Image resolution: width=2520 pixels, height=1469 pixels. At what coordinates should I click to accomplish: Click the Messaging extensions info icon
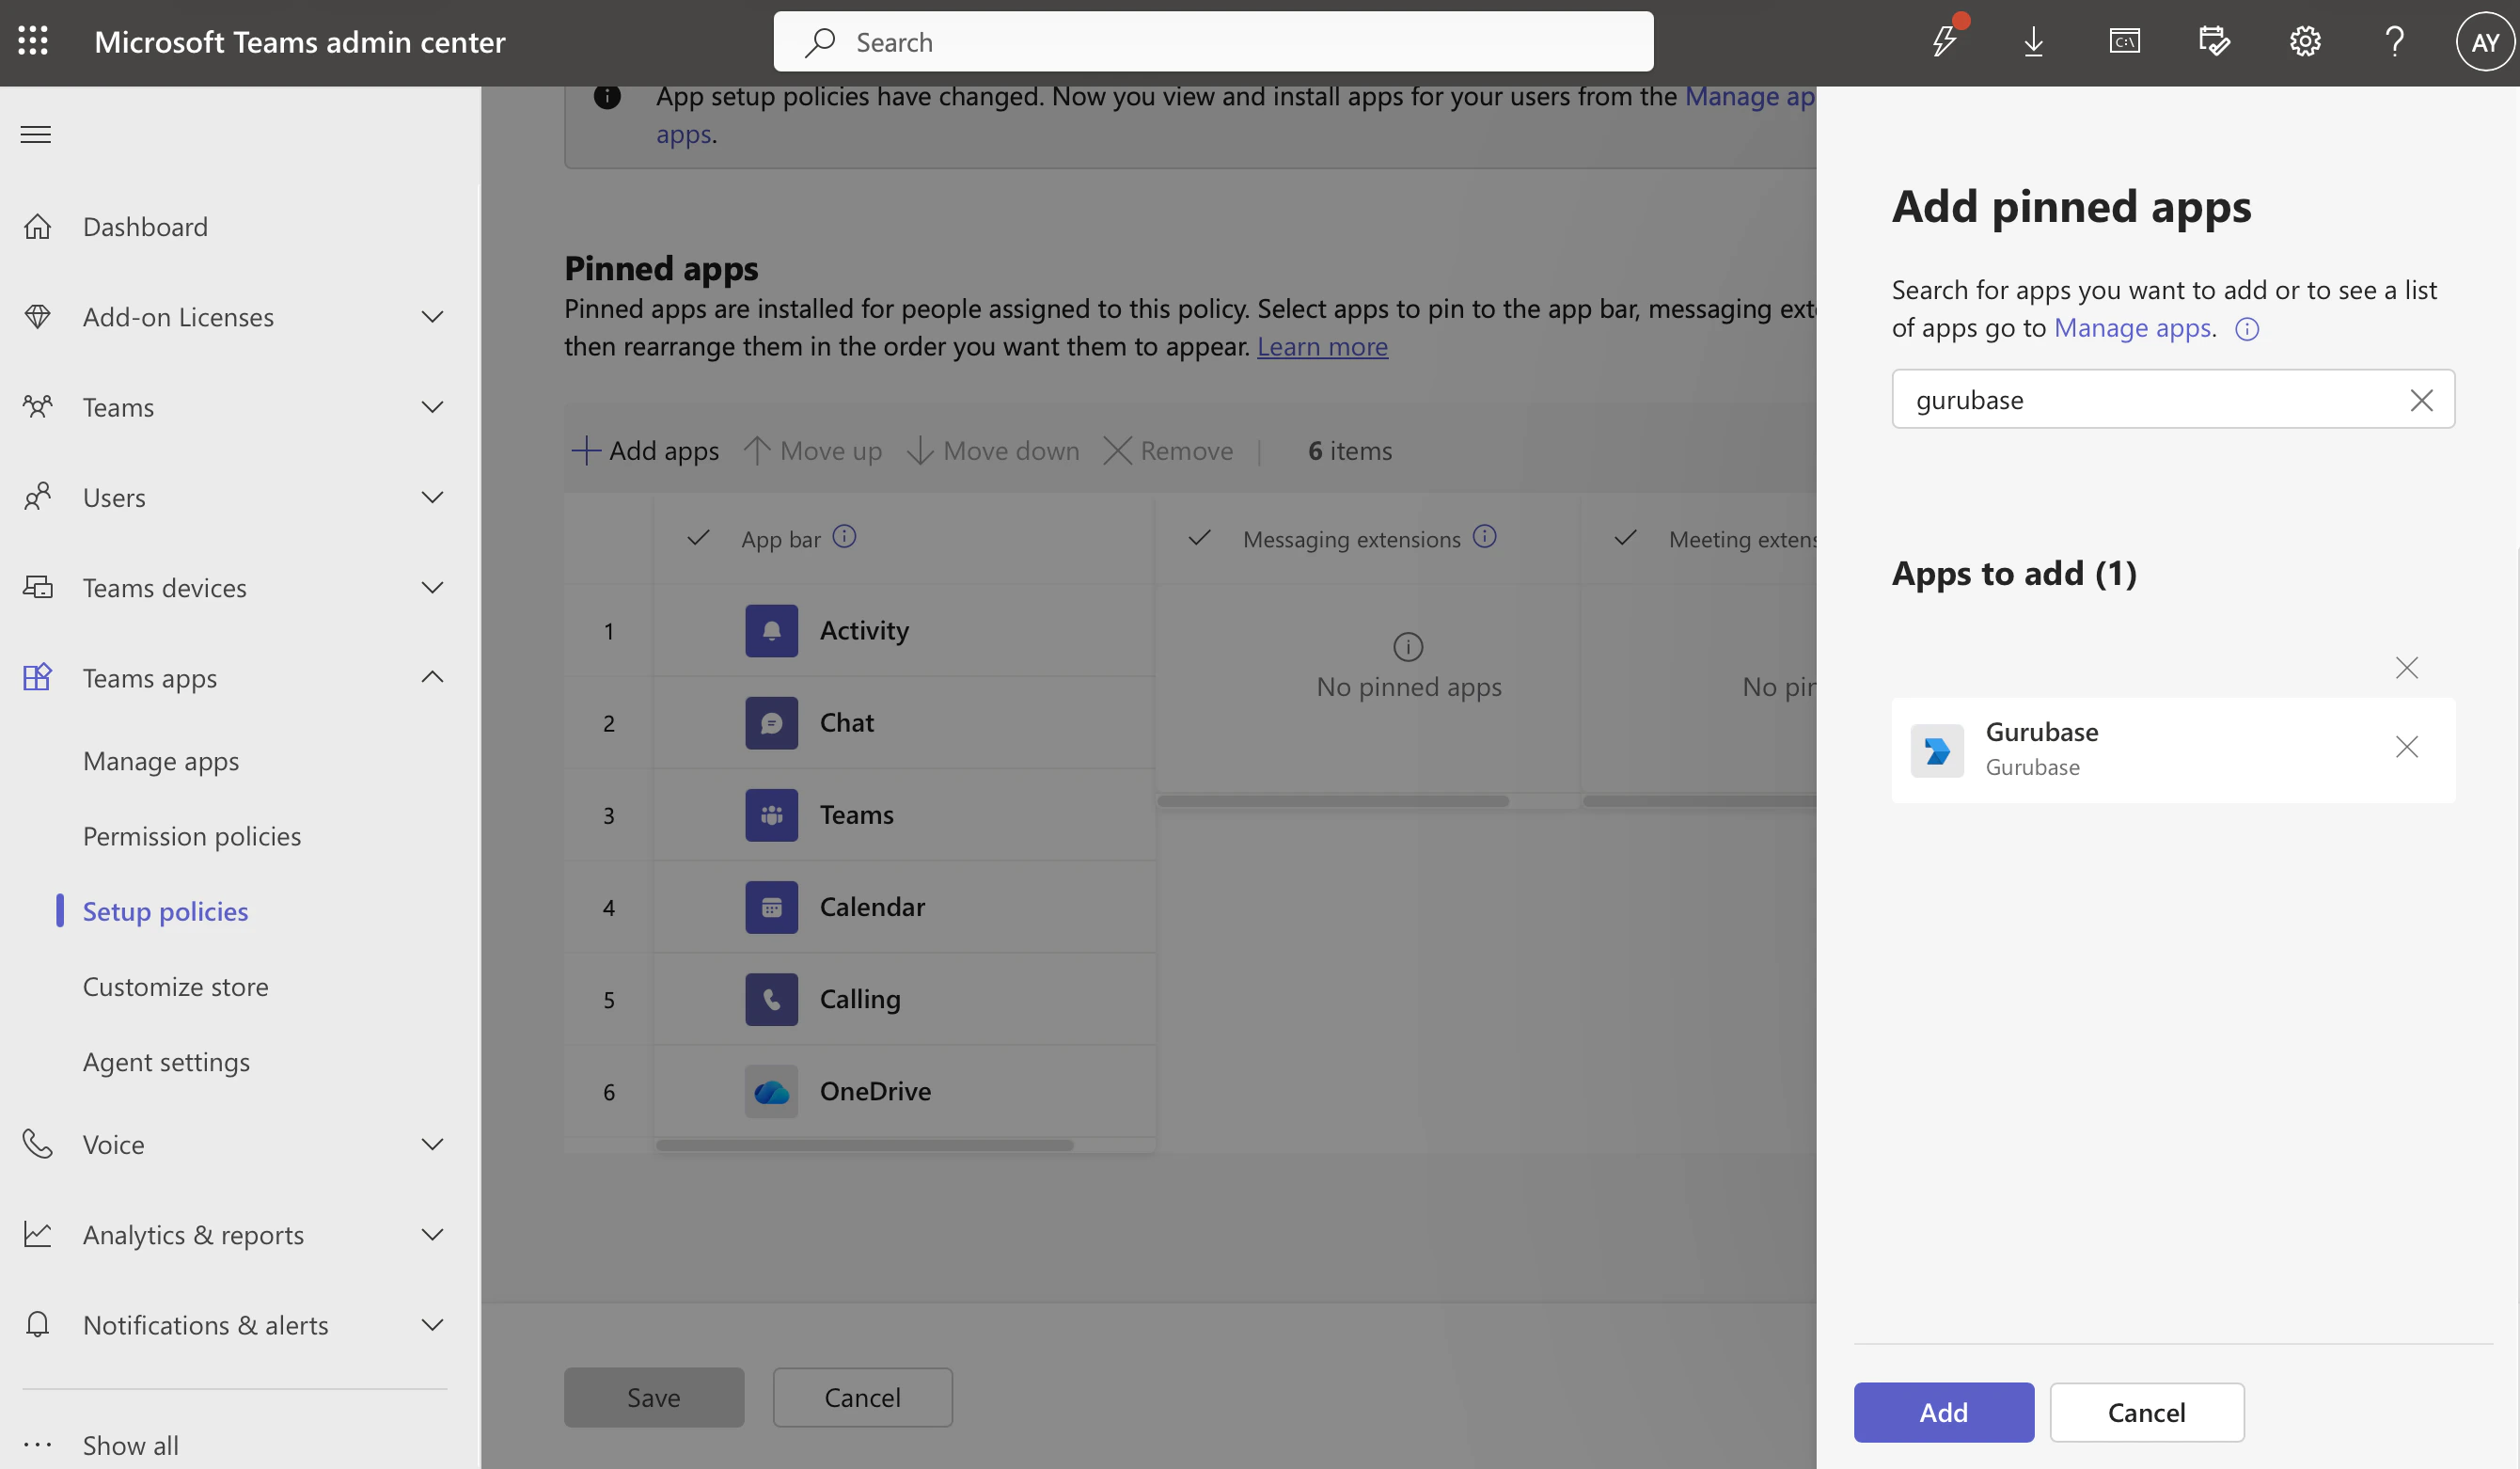pos(1485,538)
